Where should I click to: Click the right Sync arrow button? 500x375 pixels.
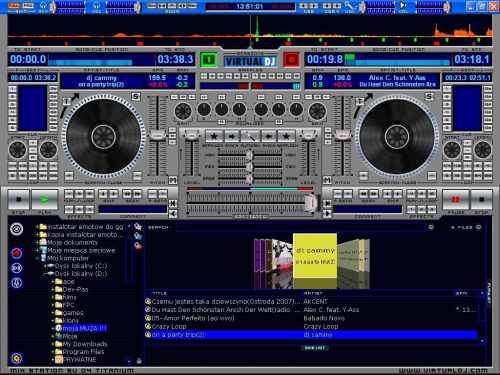(x=269, y=136)
